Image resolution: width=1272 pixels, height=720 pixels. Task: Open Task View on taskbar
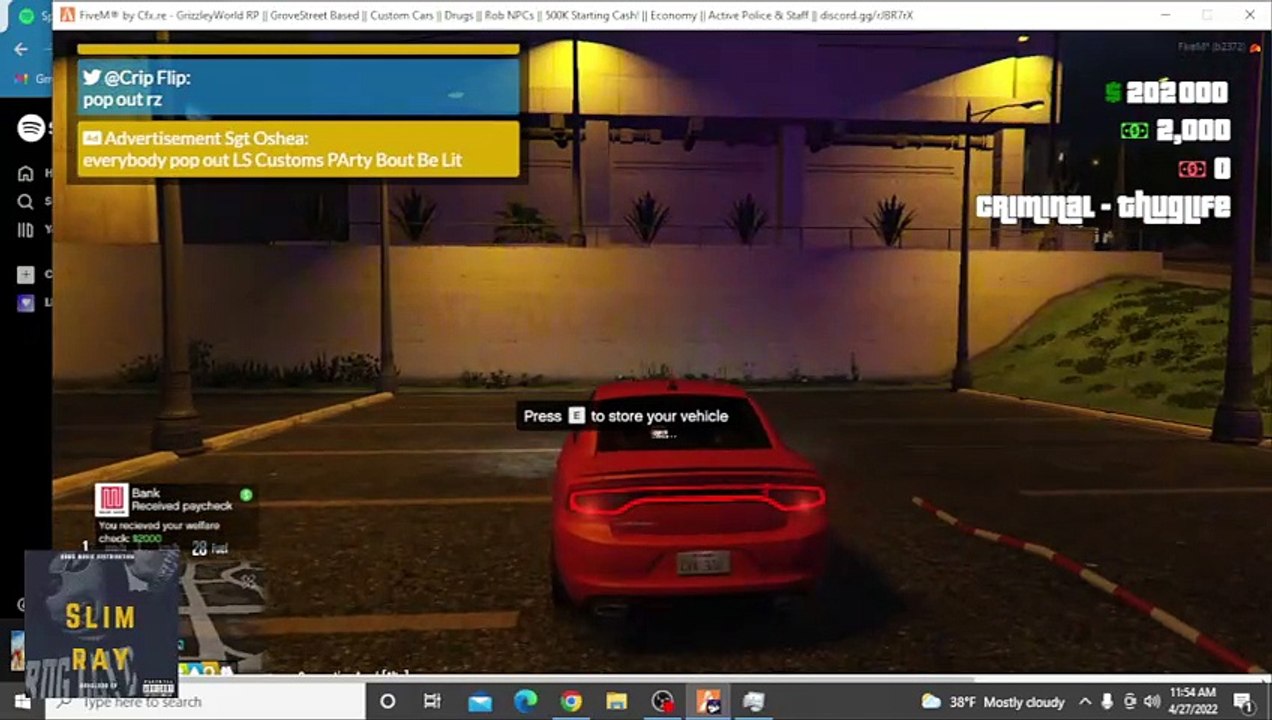point(432,702)
